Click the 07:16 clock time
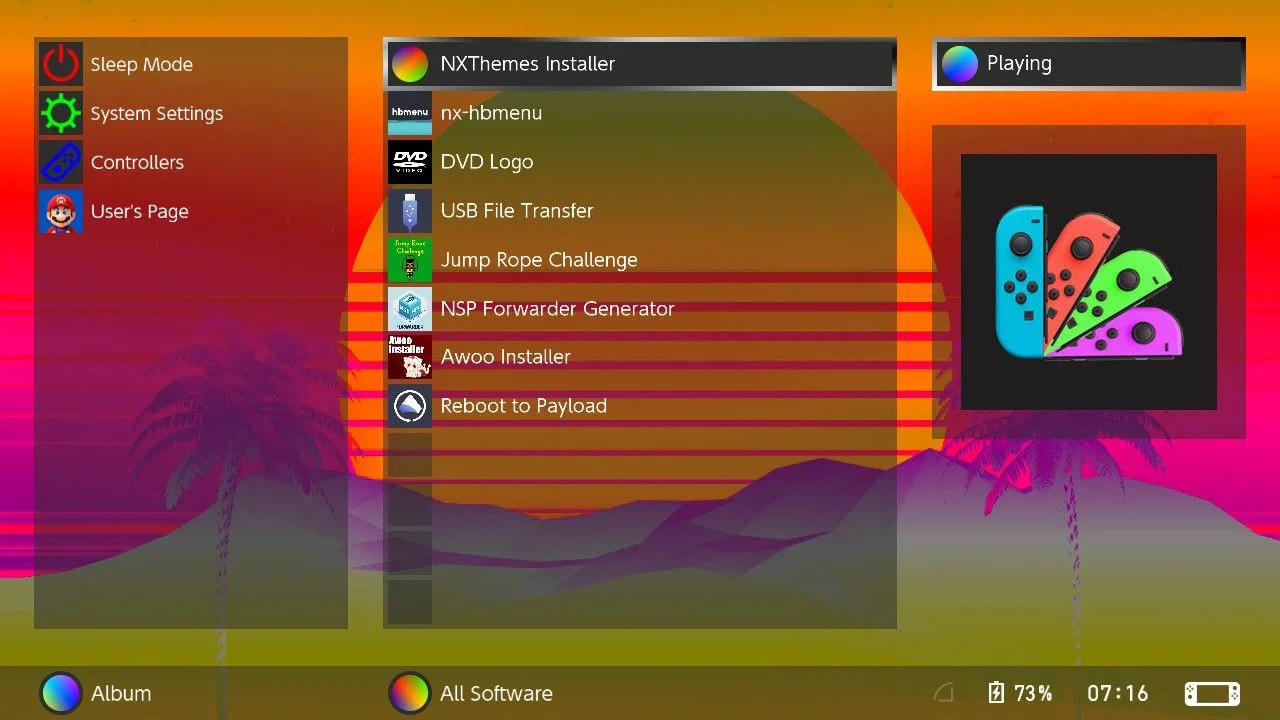Viewport: 1280px width, 720px height. 1118,693
